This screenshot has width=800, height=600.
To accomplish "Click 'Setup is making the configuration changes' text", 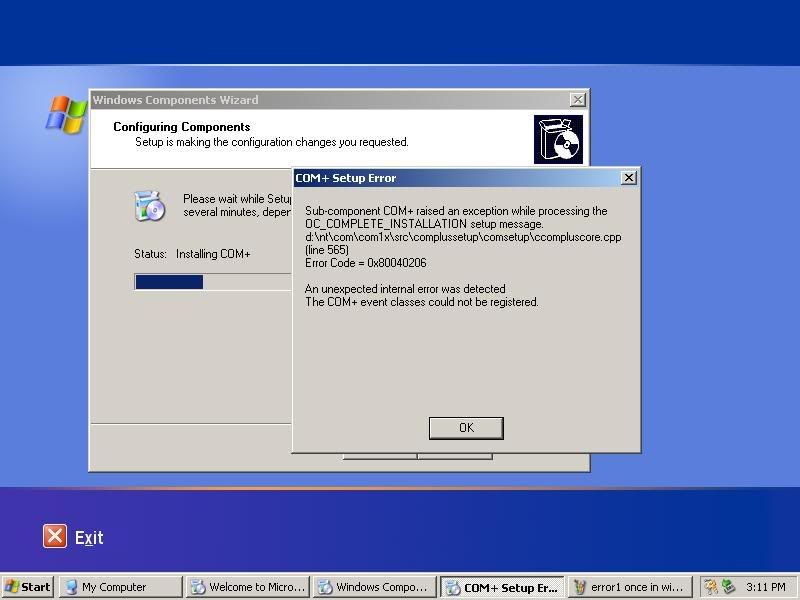I will [271, 142].
